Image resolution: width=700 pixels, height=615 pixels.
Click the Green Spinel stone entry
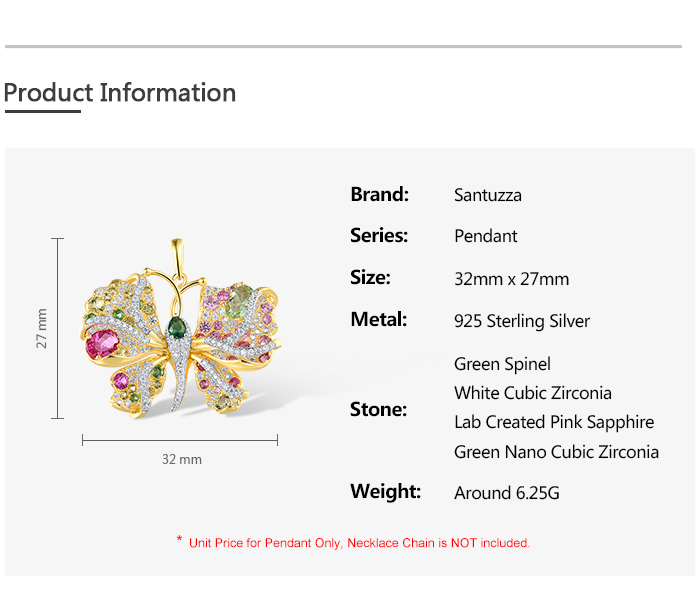502,364
